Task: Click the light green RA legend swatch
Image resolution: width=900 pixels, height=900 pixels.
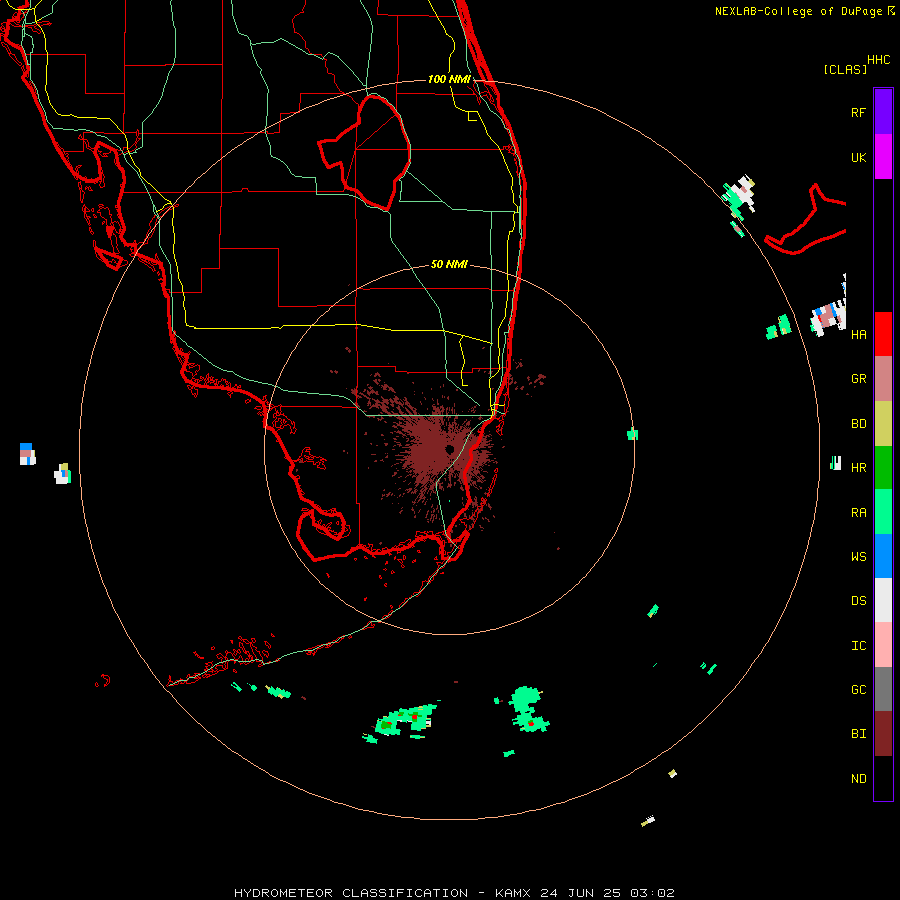Action: click(x=883, y=512)
